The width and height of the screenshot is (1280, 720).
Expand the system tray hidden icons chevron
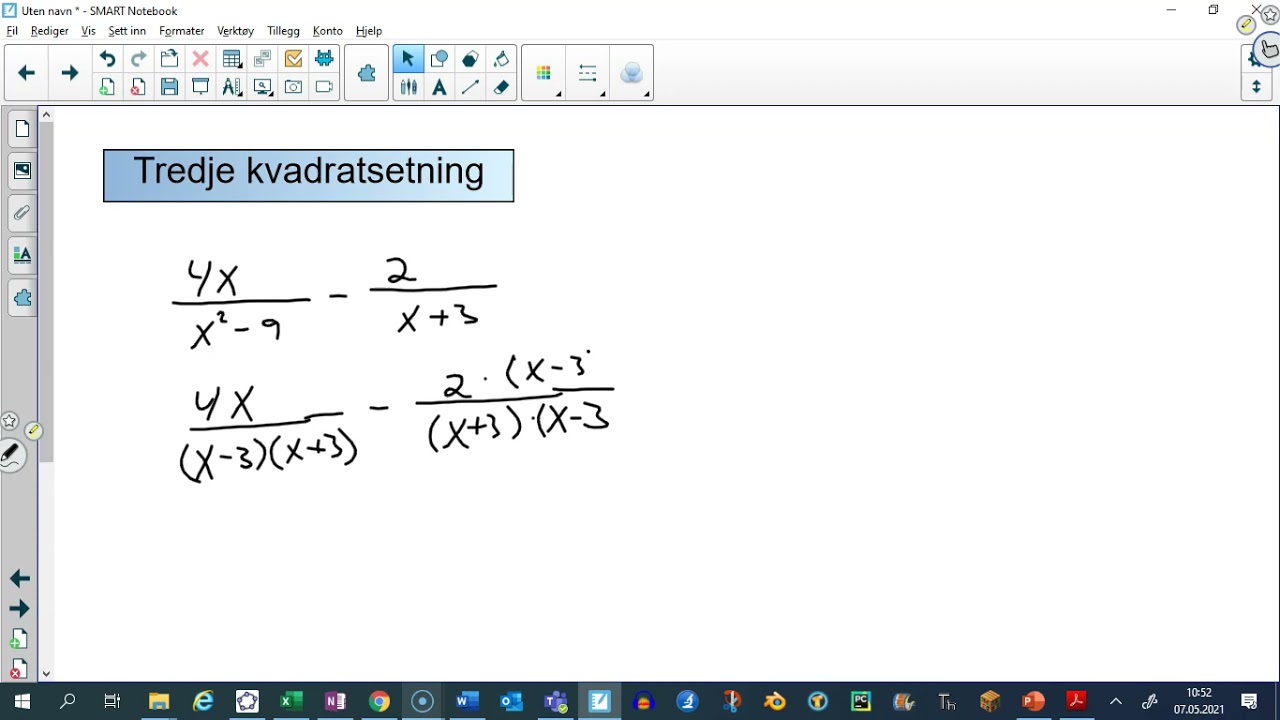pyautogui.click(x=1116, y=701)
